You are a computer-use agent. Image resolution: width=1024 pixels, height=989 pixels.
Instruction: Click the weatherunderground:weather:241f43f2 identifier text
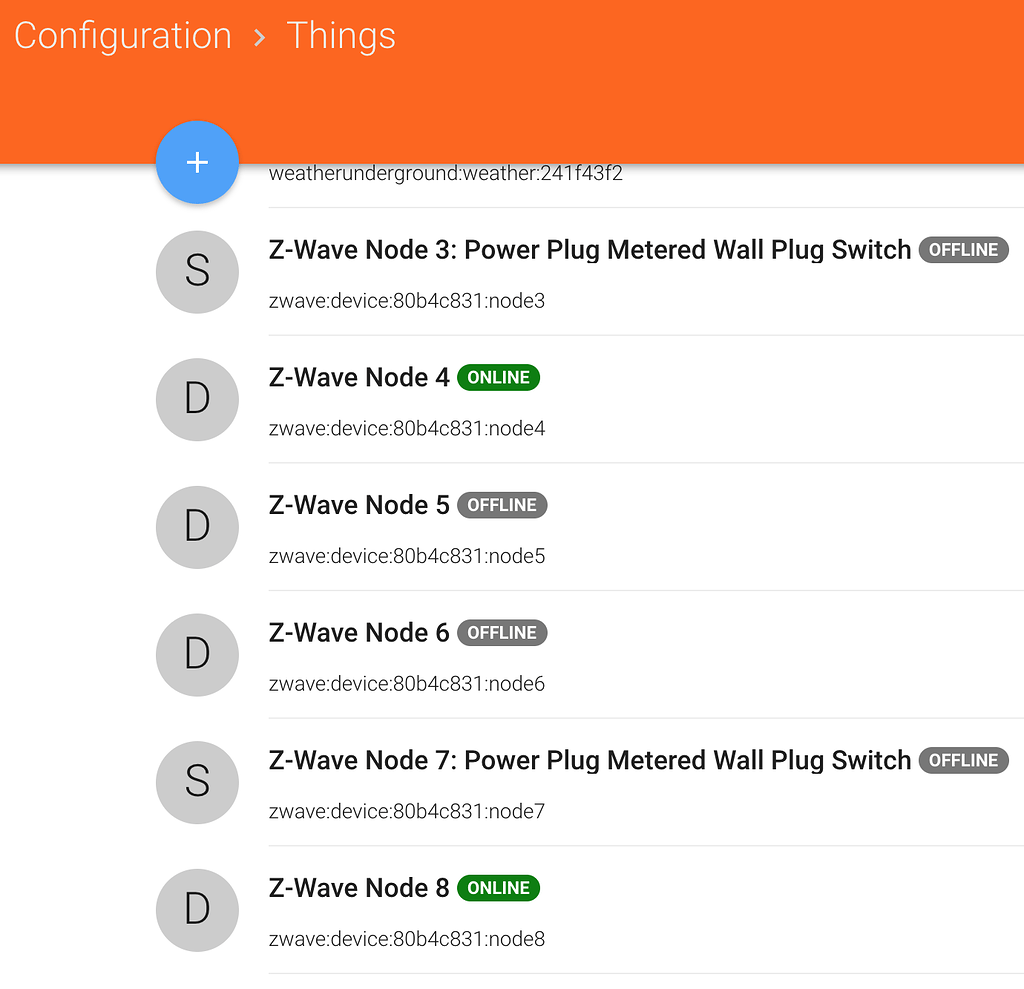click(x=445, y=173)
